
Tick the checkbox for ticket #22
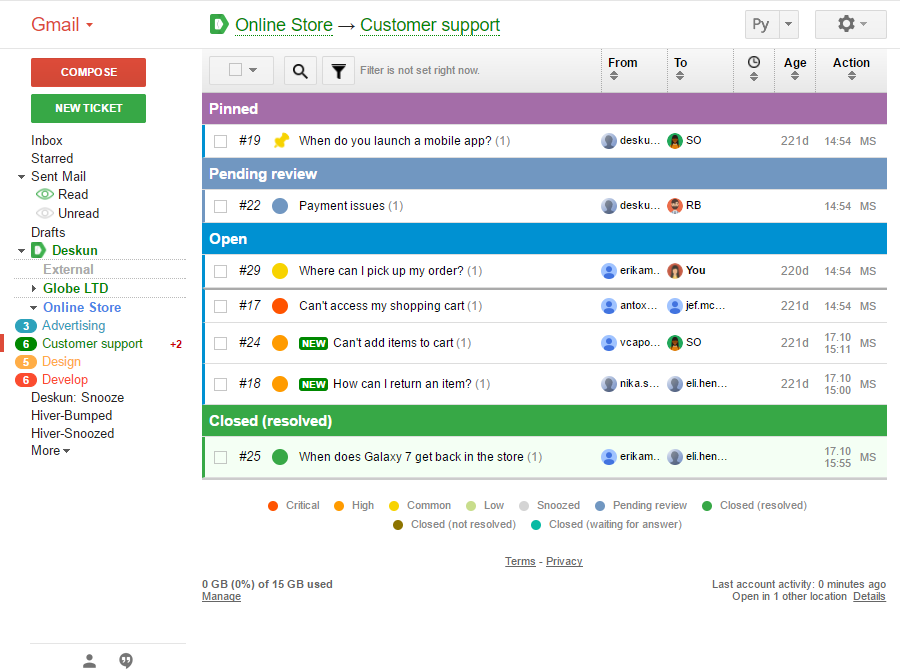pyautogui.click(x=221, y=206)
